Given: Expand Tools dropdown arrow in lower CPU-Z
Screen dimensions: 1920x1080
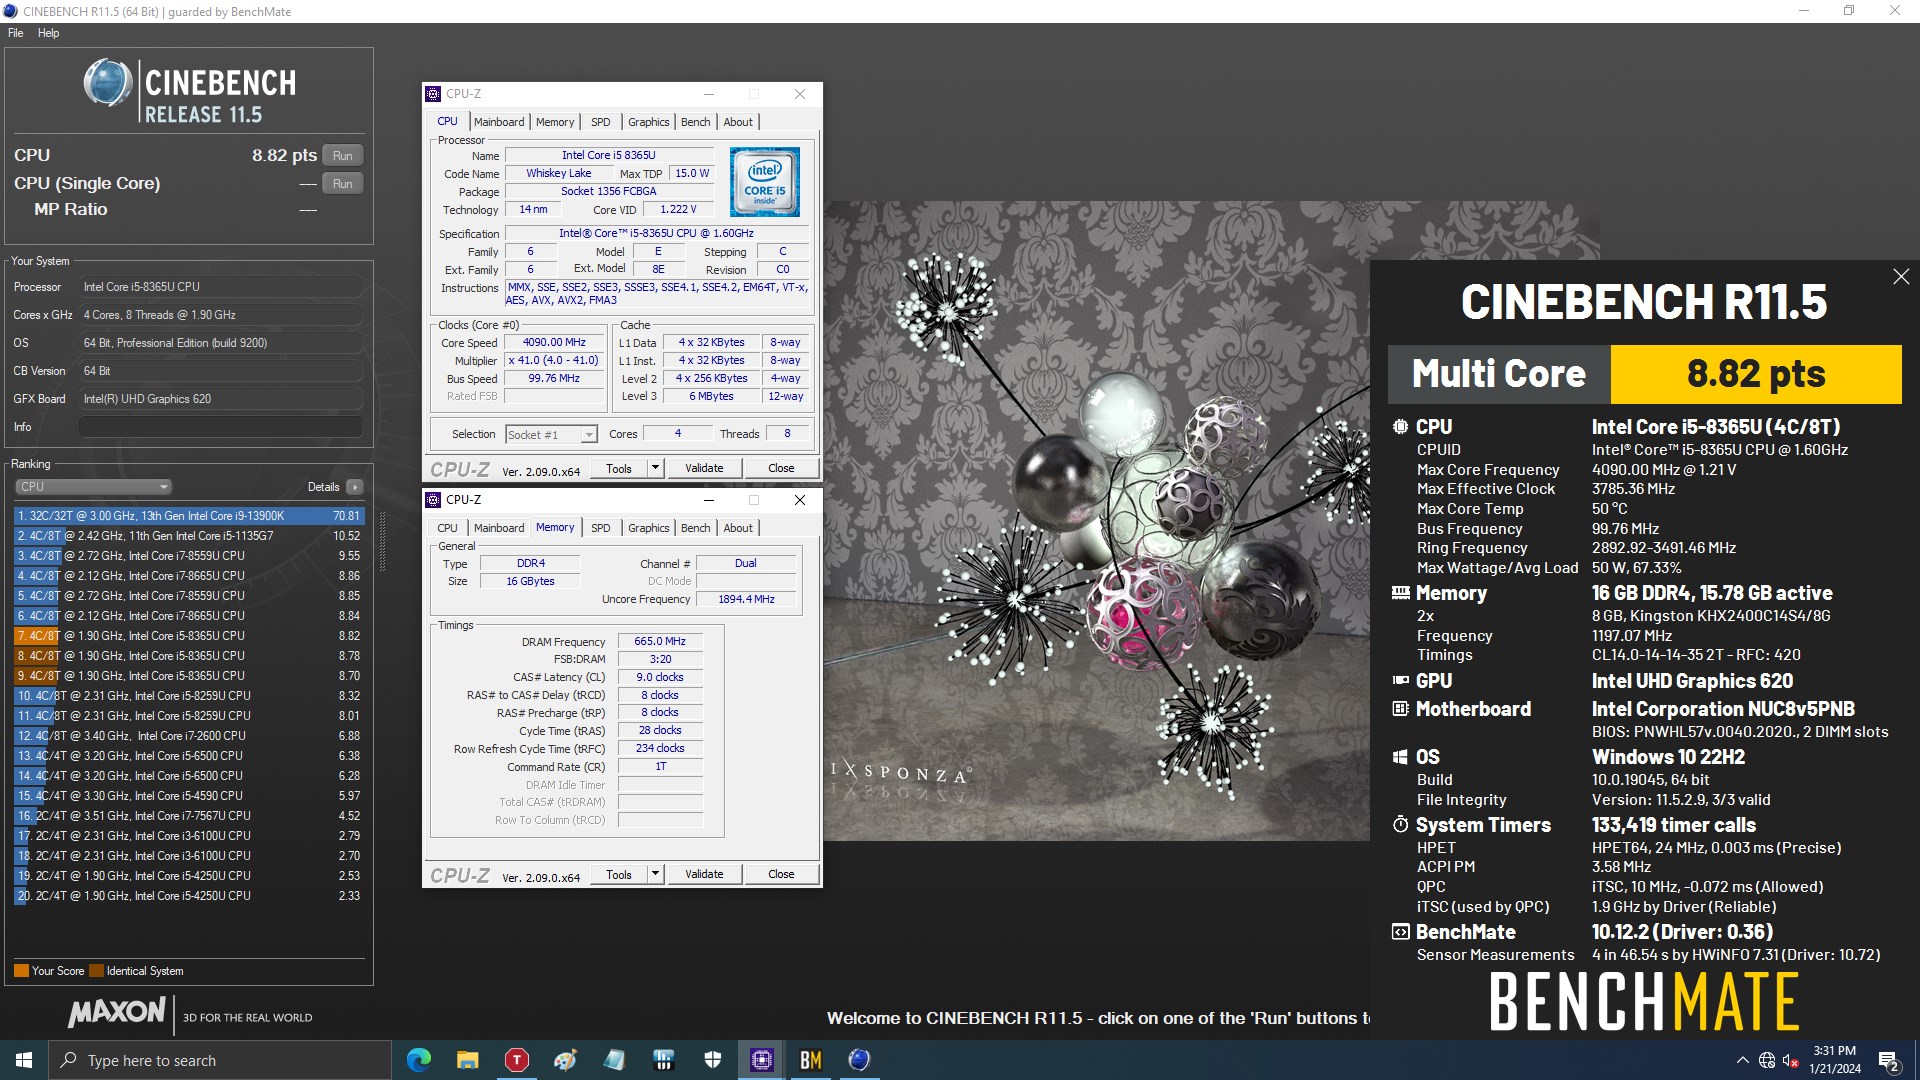Looking at the screenshot, I should (655, 874).
